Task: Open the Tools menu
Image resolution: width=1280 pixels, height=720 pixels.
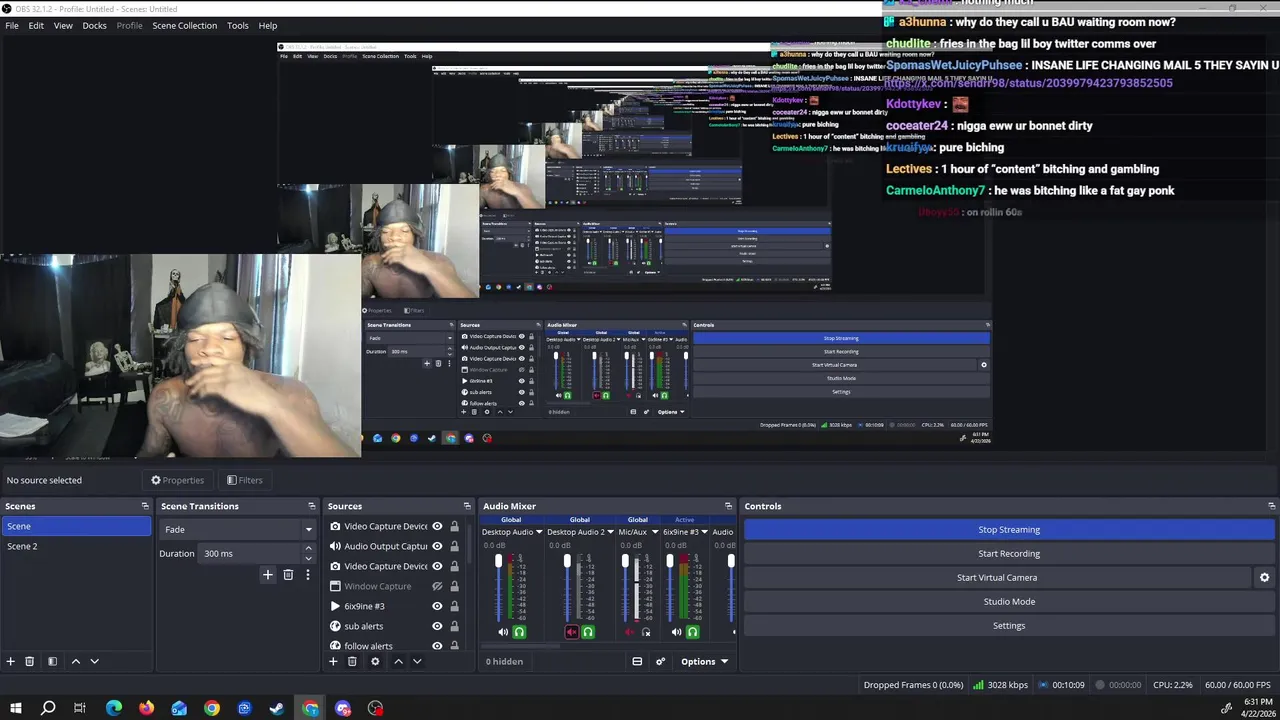Action: [x=237, y=25]
